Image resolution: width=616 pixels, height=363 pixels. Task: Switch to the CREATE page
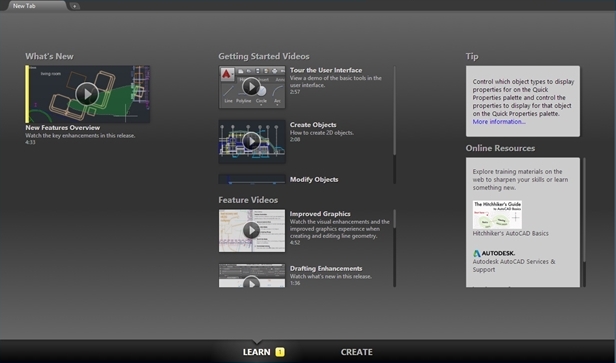click(356, 352)
